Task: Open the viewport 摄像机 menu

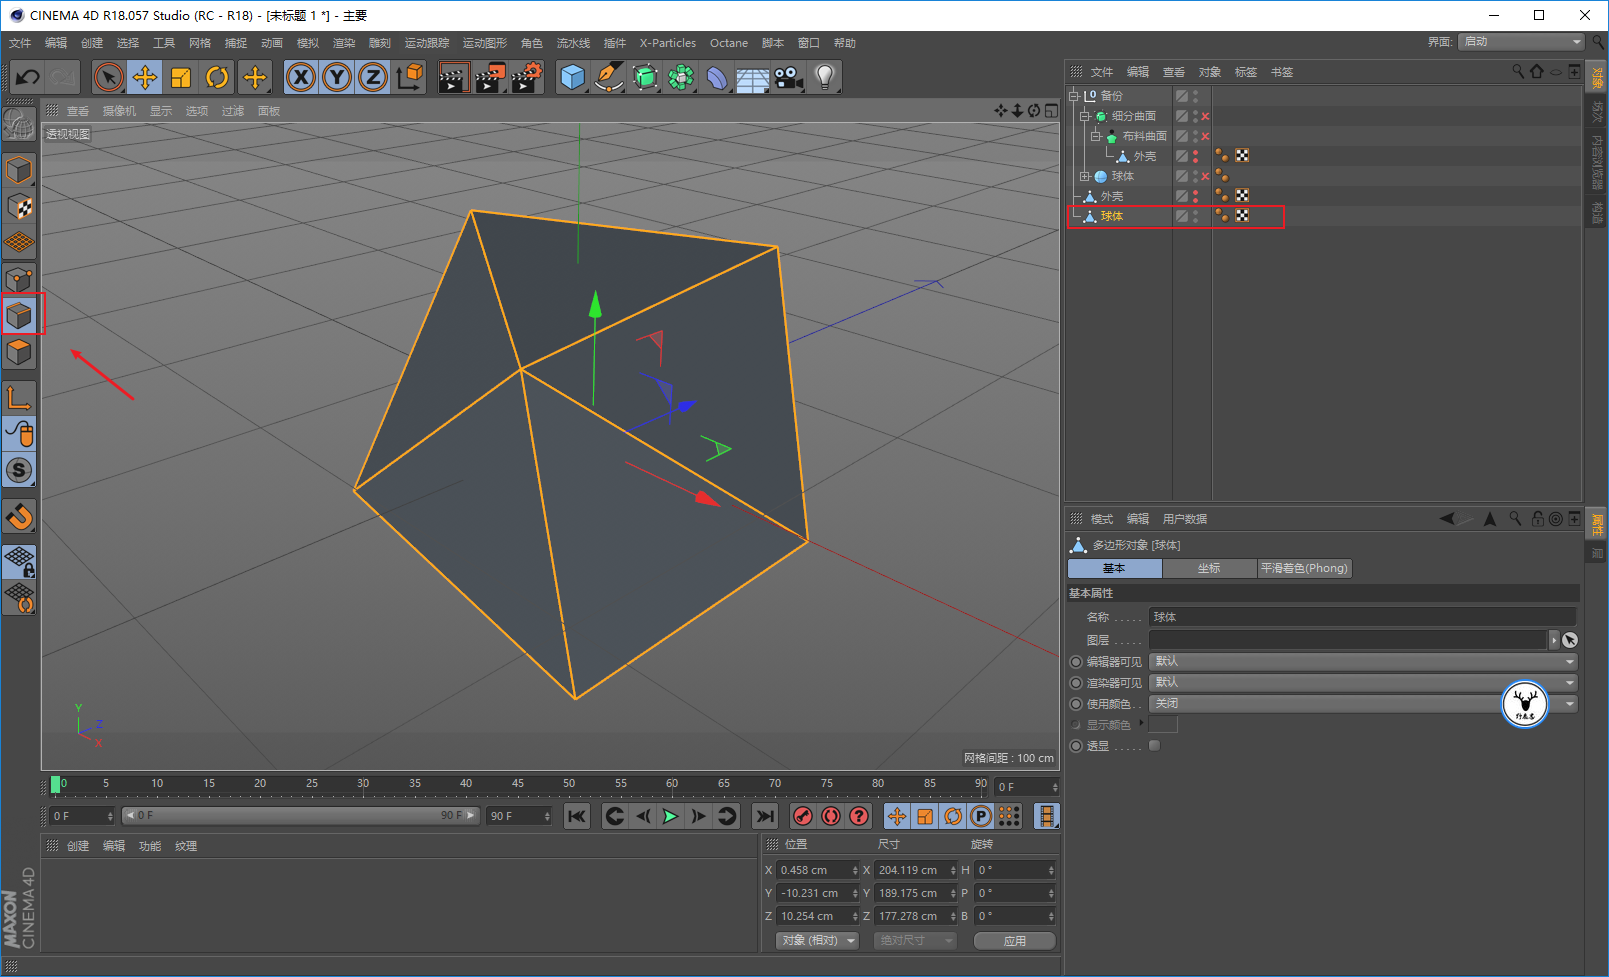Action: tap(119, 111)
